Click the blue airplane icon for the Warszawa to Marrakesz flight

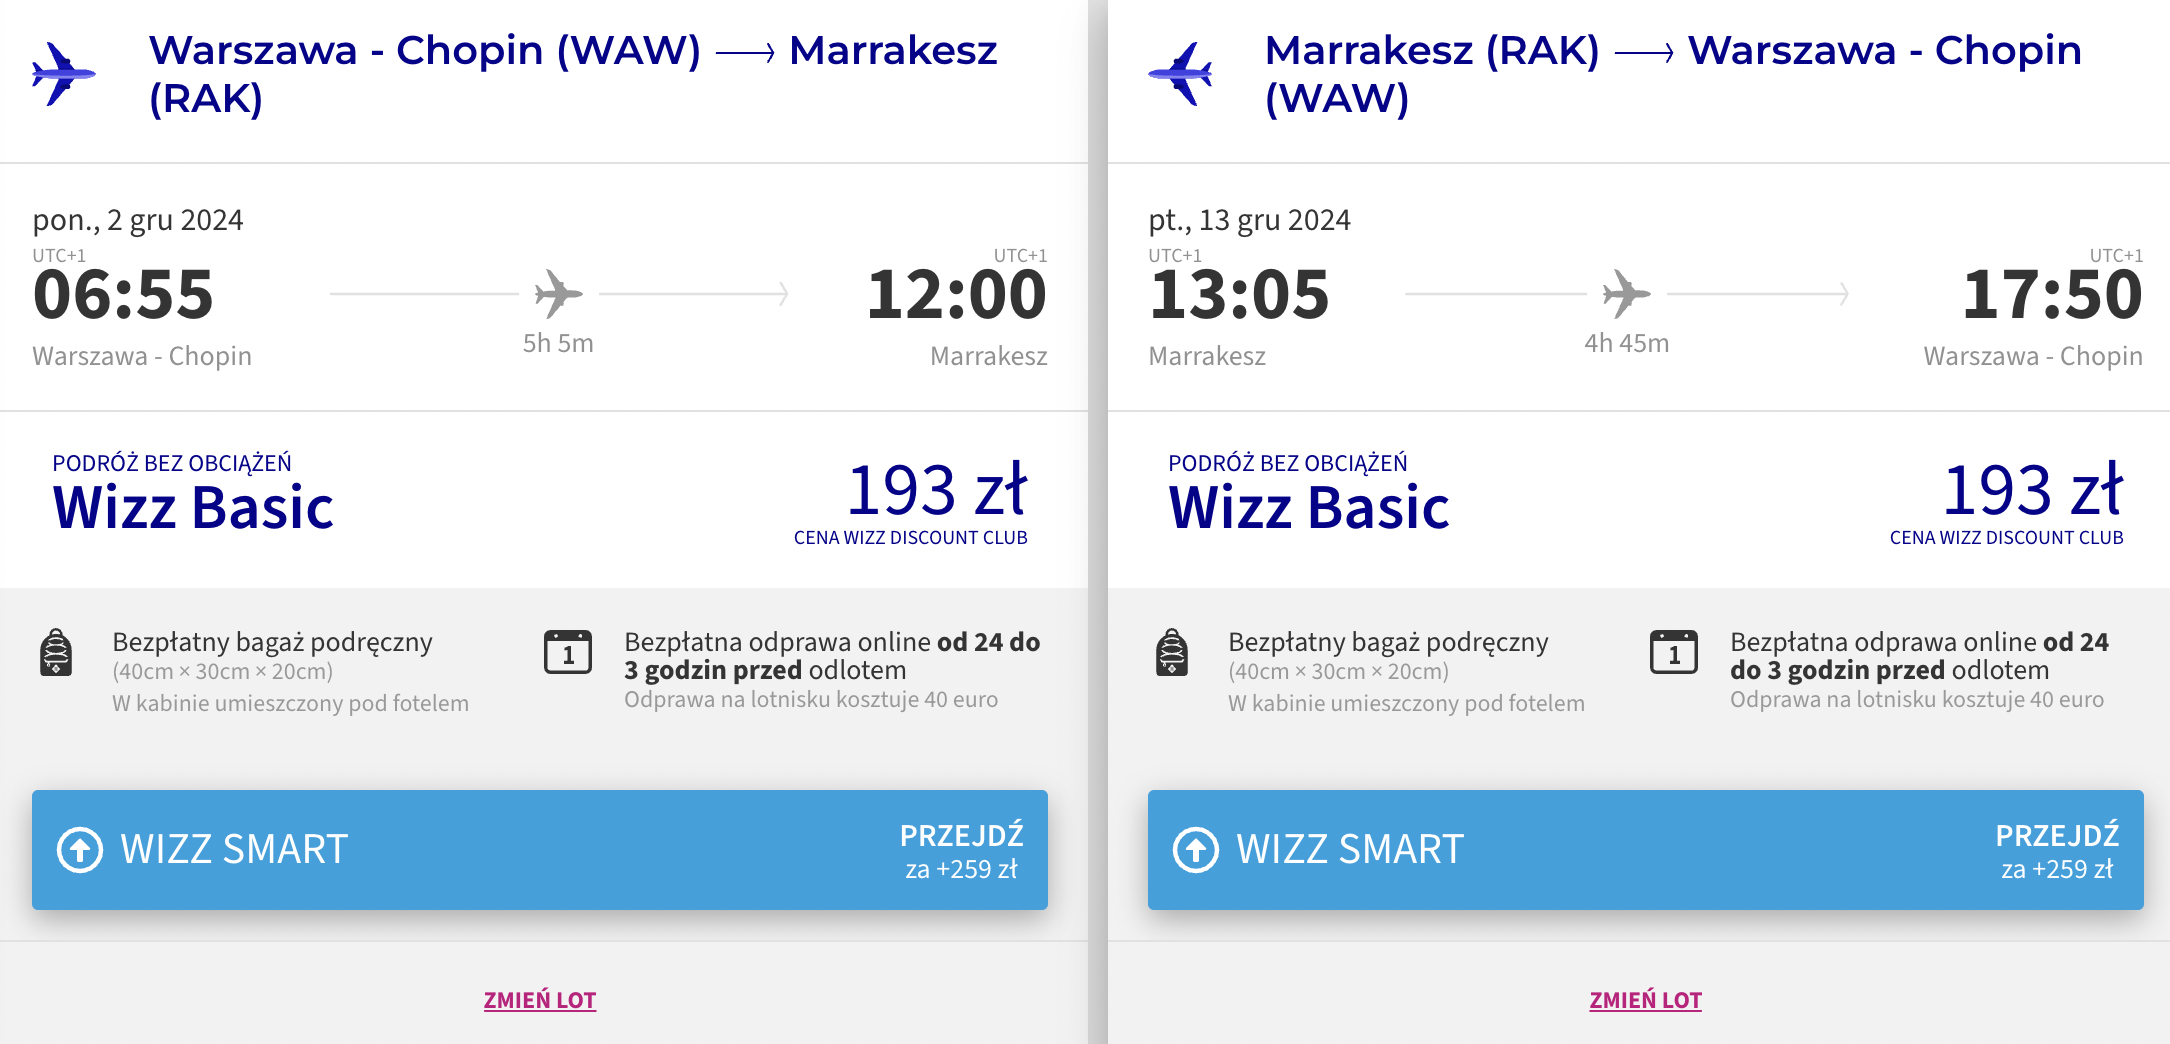tap(63, 74)
